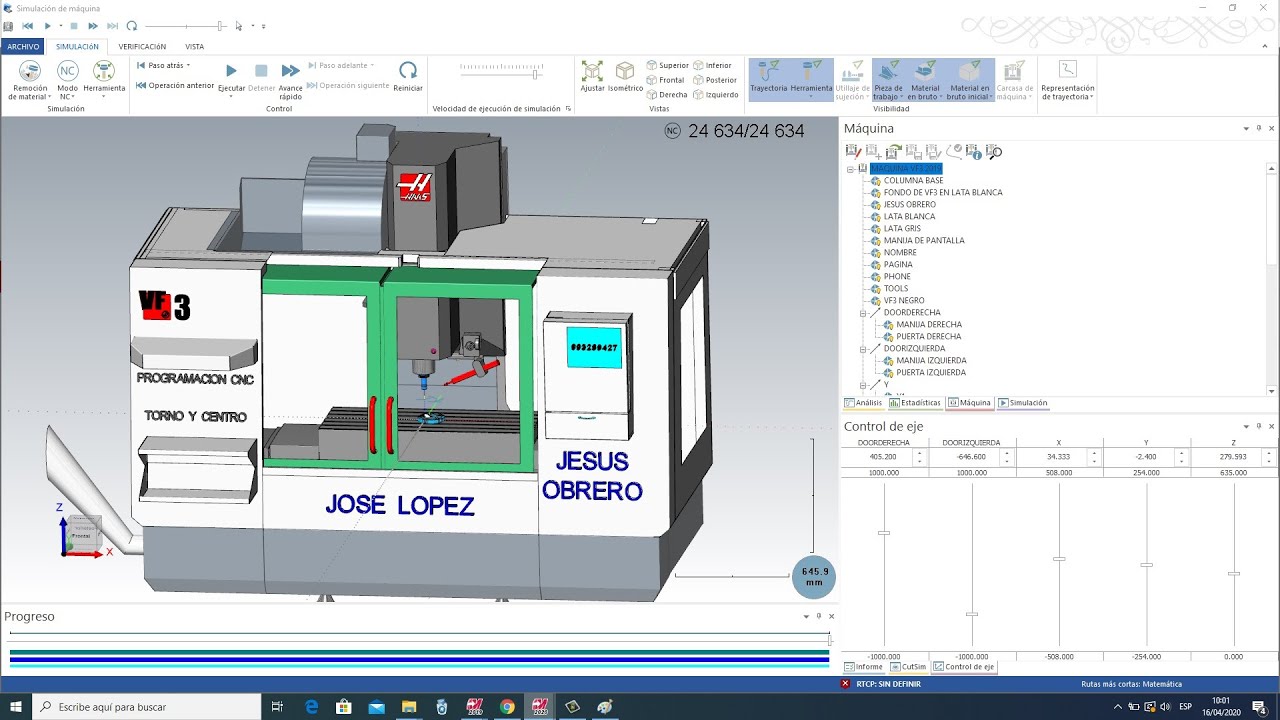Click play in the quick access toolbar
This screenshot has width=1280, height=720.
(47, 26)
